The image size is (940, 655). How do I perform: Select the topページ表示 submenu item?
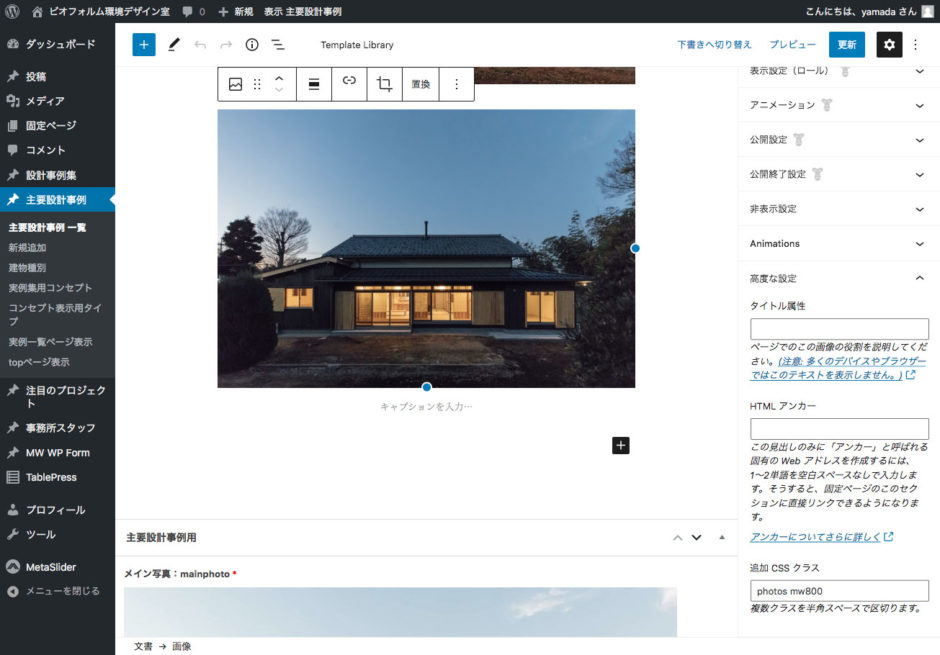click(x=39, y=362)
